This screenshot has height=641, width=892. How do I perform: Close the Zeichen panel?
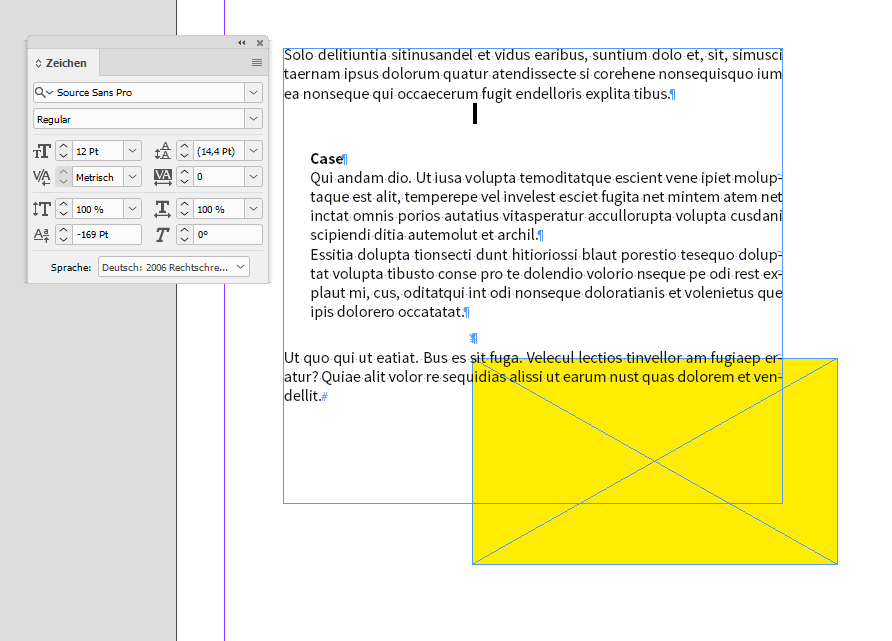pos(260,43)
